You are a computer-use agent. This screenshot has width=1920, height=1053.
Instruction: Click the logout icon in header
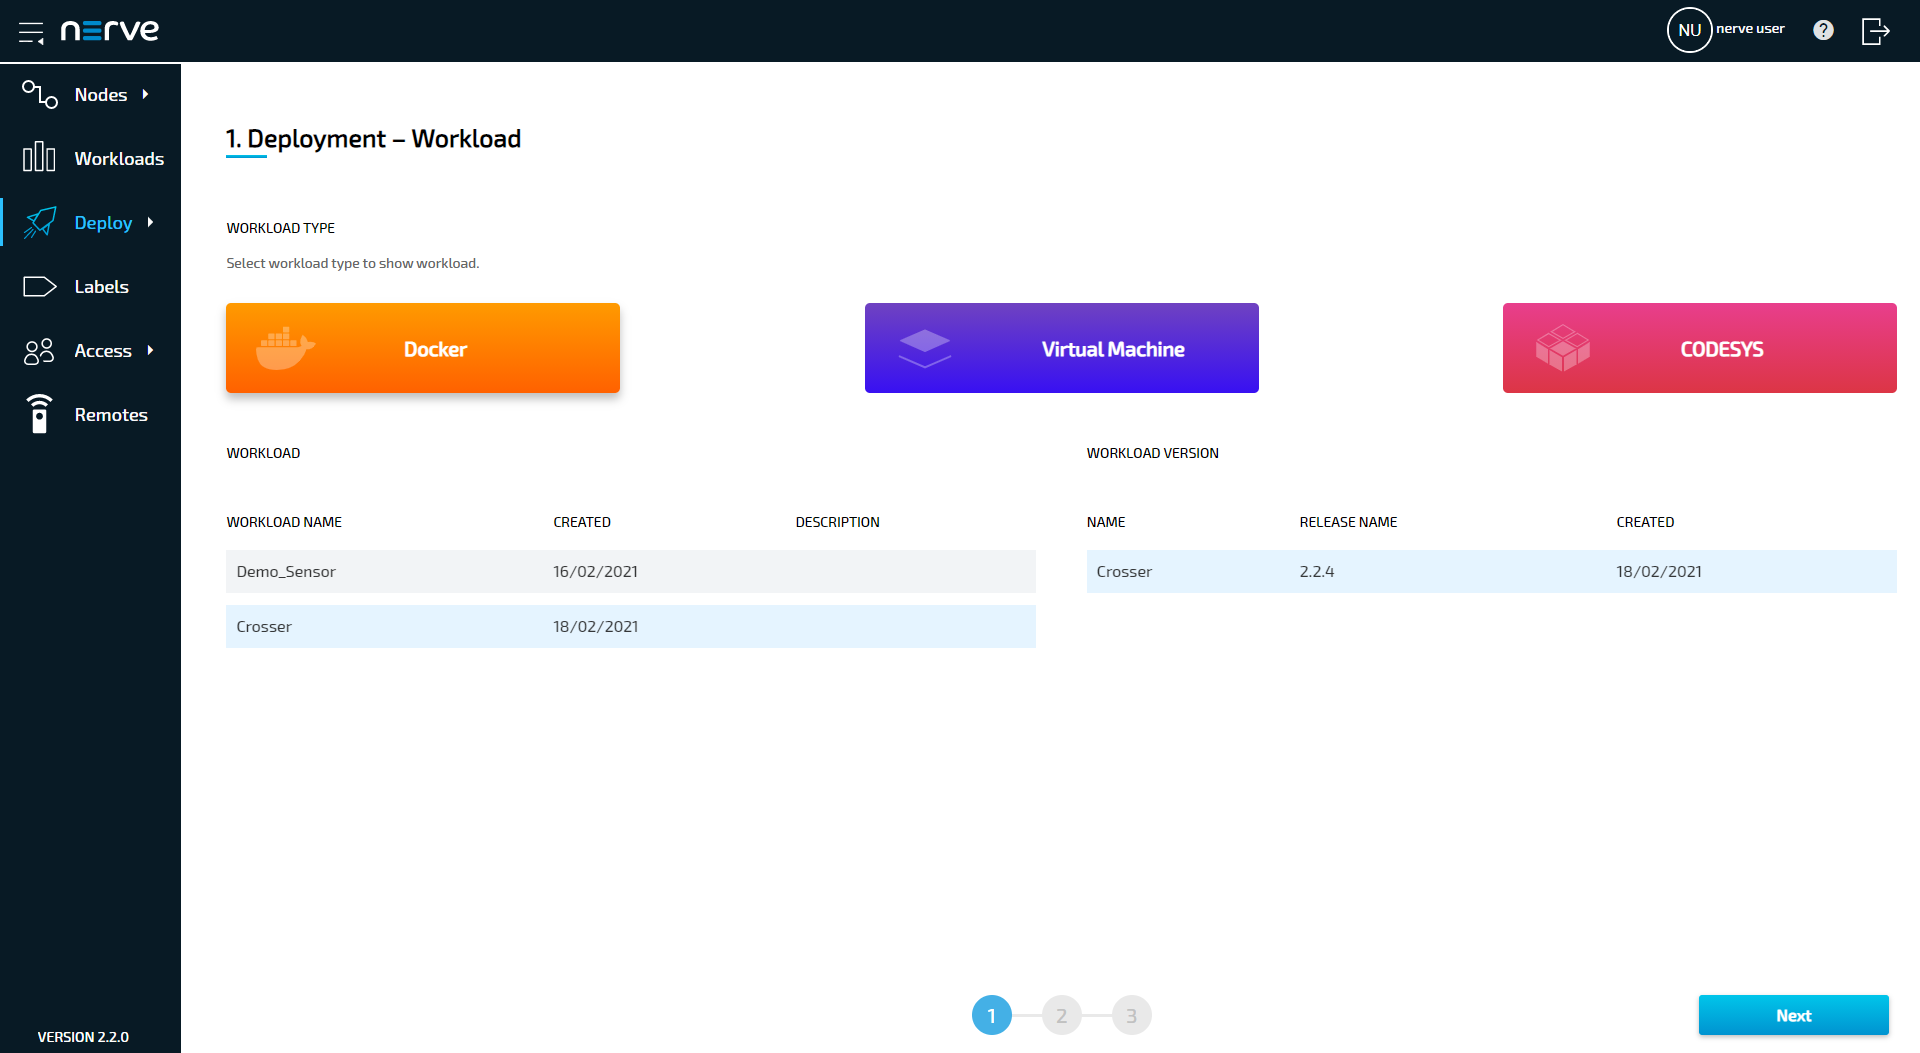coord(1875,31)
